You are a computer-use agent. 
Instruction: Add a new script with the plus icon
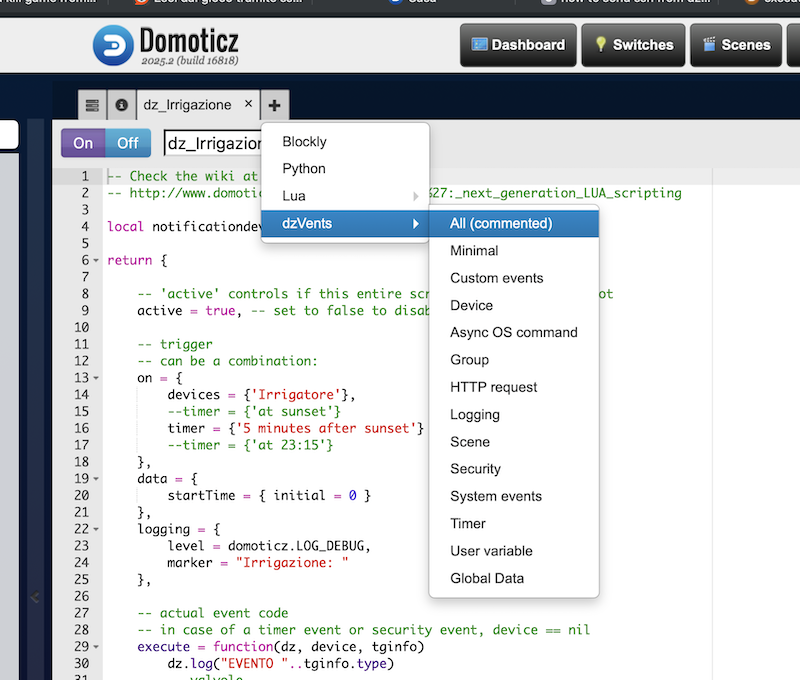(274, 105)
